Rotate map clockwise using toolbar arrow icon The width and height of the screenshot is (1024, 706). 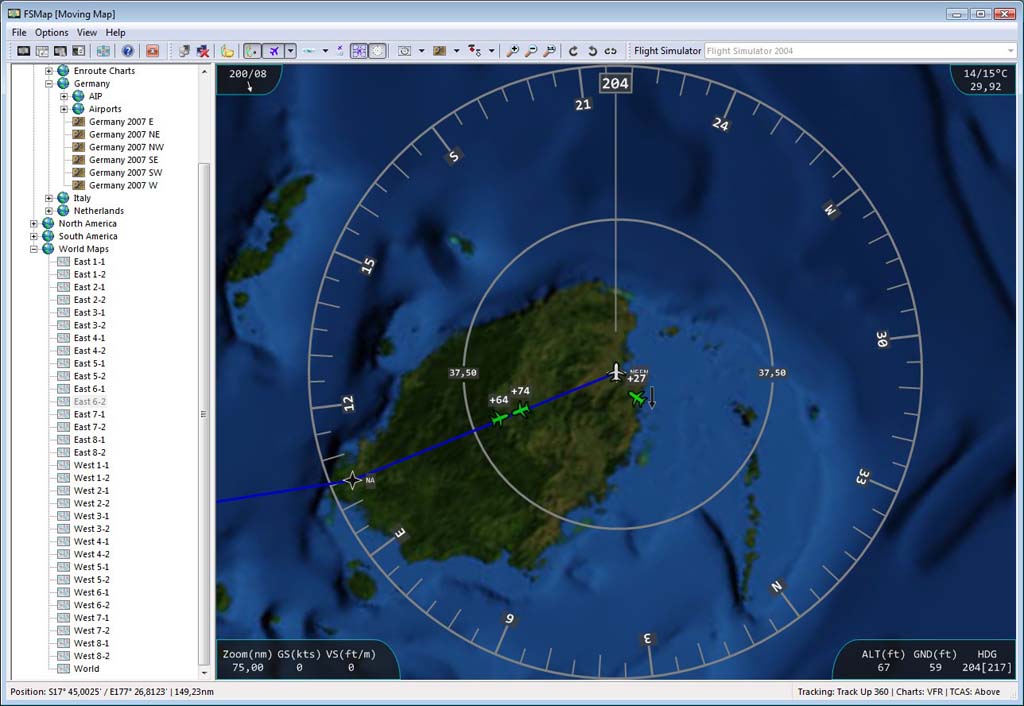[573, 51]
